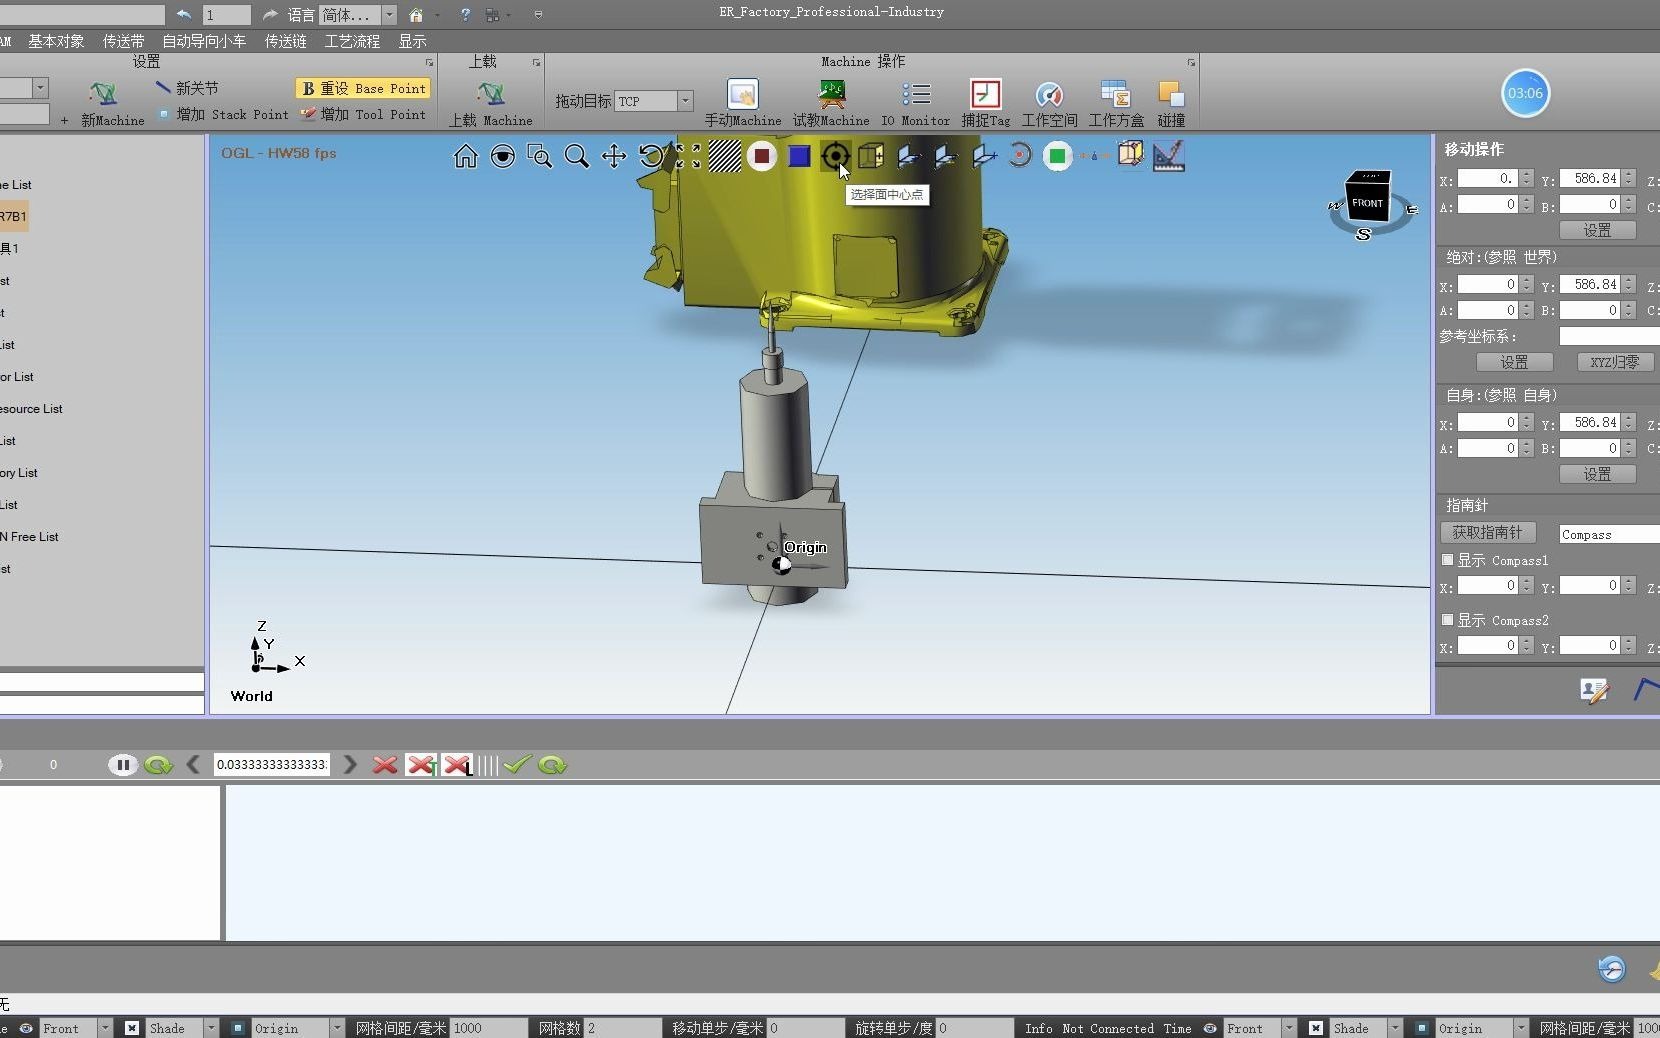Select the Home view icon in viewport toolbar
Screen dimensions: 1660x1038
[466, 156]
